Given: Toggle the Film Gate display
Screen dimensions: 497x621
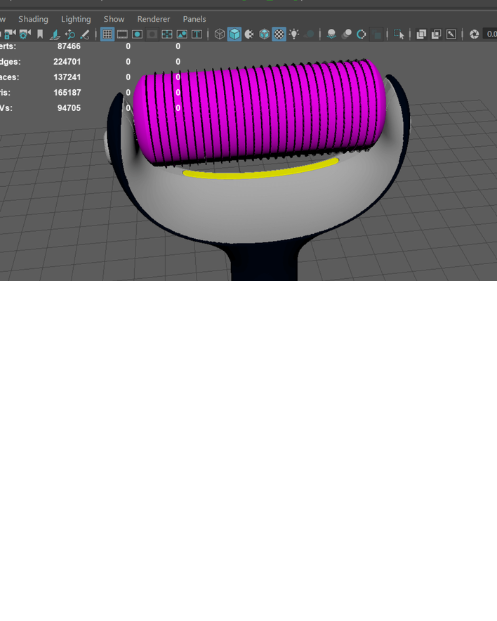Looking at the screenshot, I should (x=122, y=34).
